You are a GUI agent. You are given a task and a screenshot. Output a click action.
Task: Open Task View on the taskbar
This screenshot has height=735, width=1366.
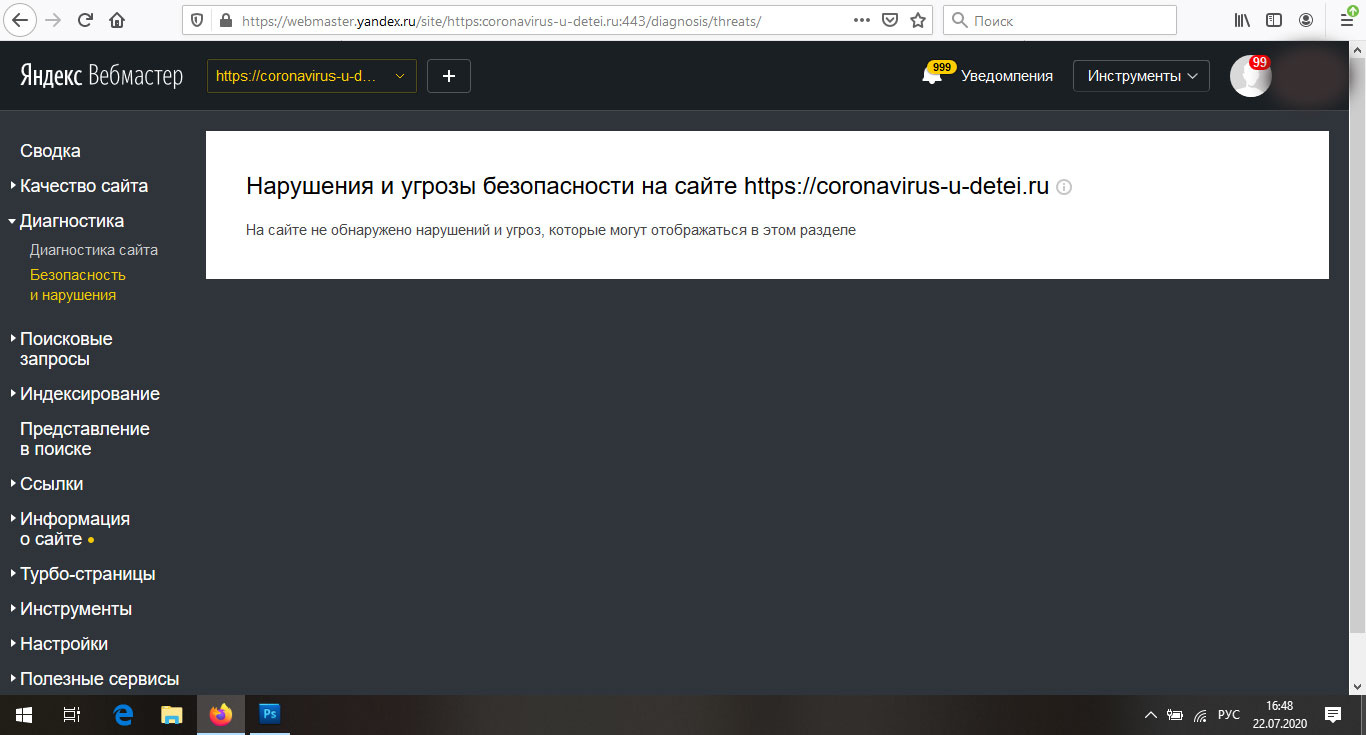pos(72,714)
